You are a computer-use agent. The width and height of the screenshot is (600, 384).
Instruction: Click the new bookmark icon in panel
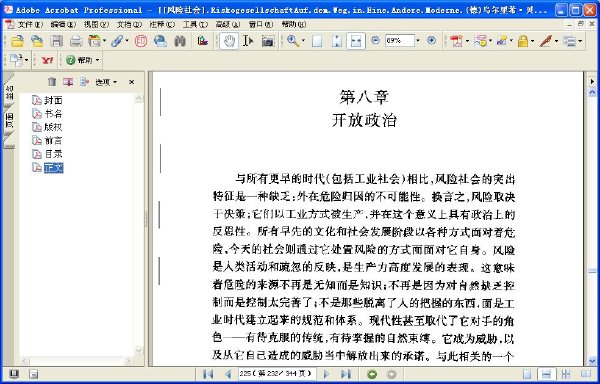click(x=68, y=81)
